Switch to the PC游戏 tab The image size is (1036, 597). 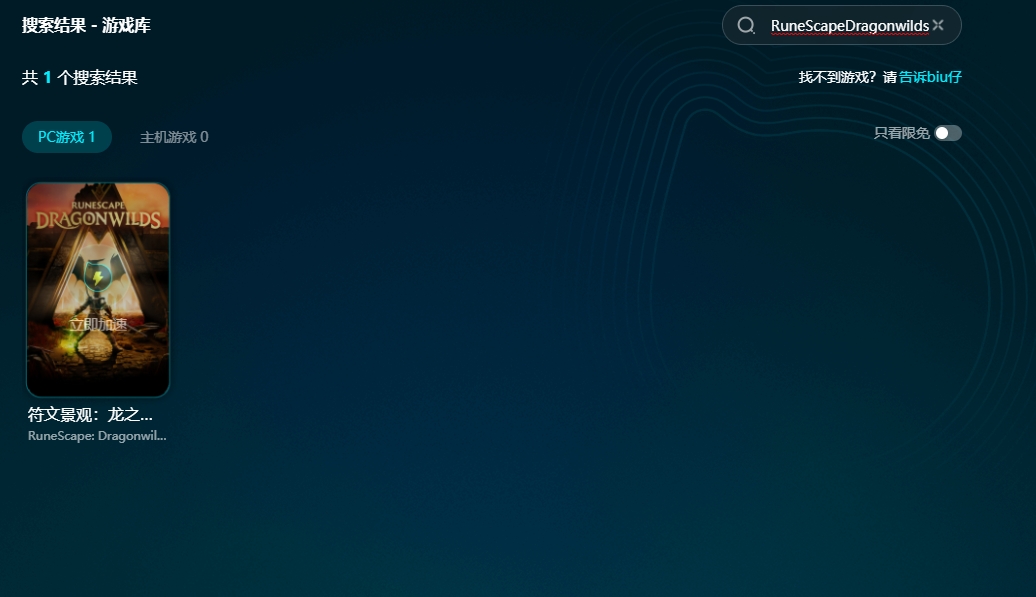[67, 137]
